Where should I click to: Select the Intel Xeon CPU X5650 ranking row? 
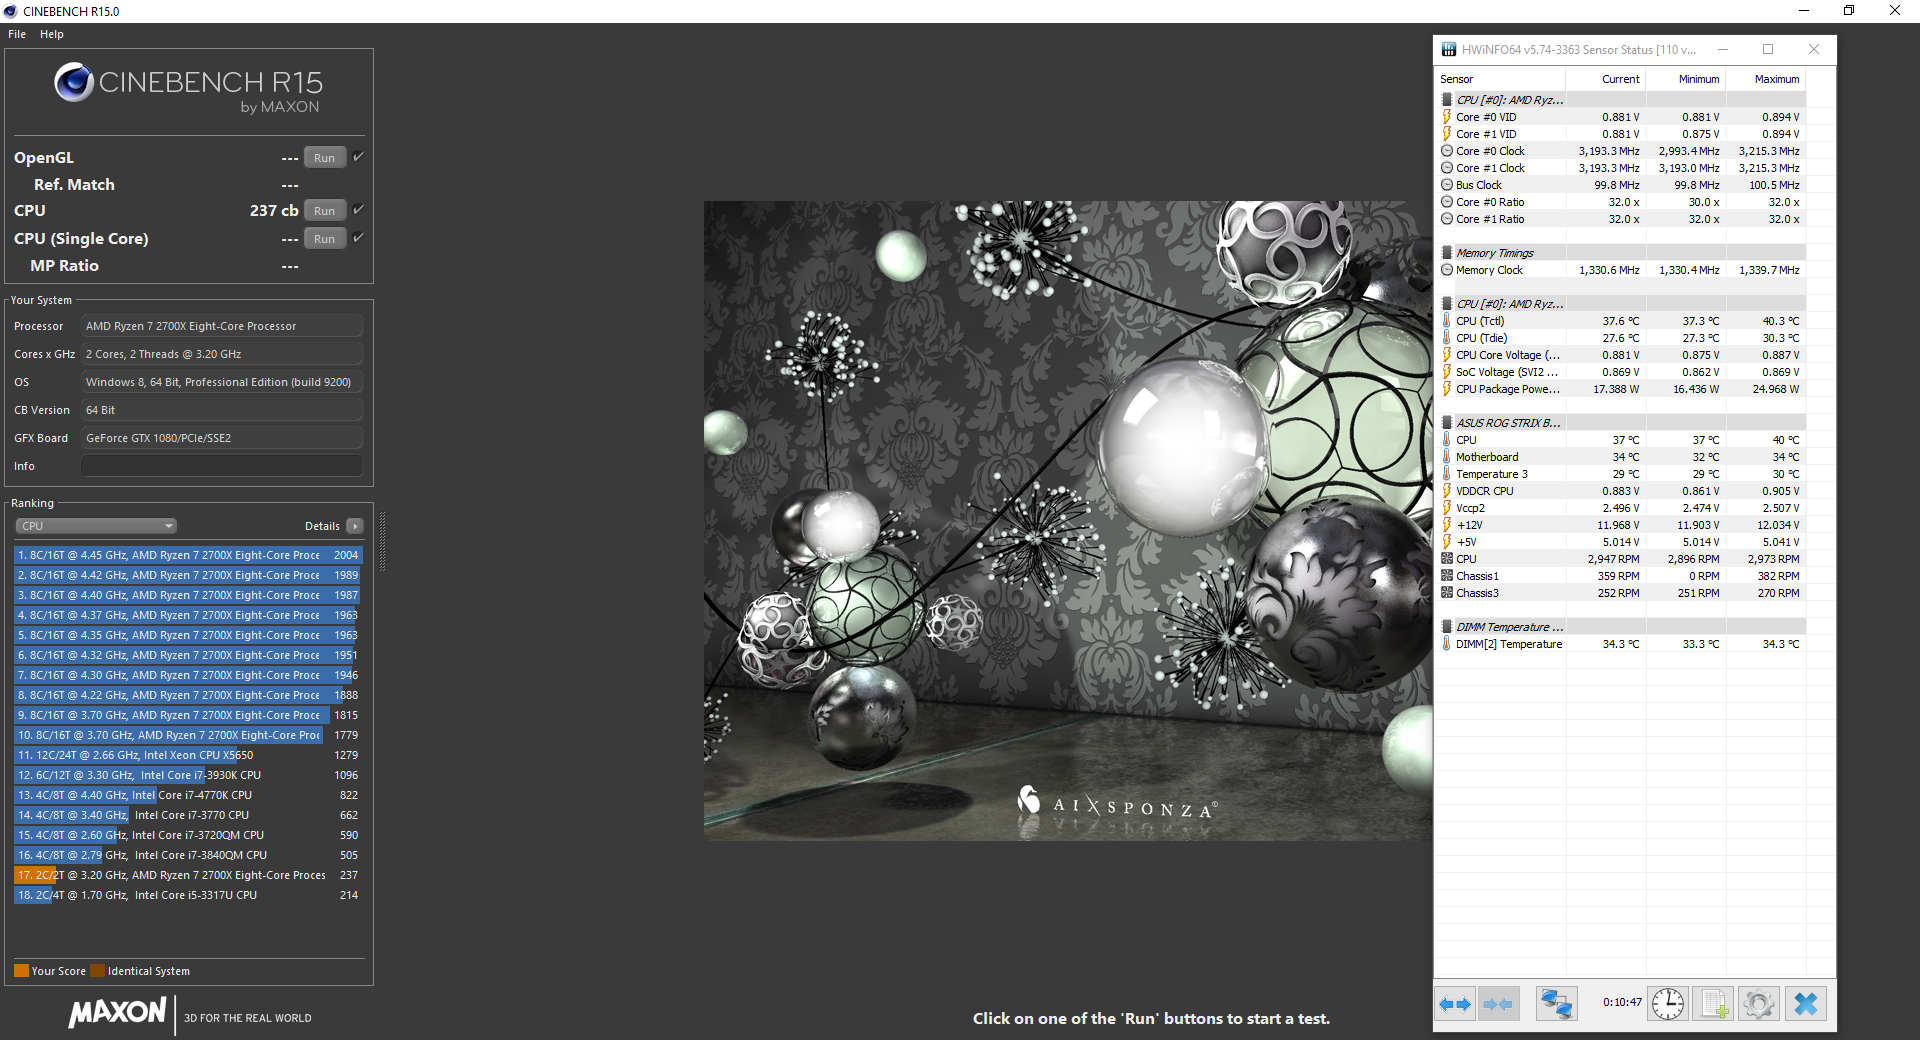click(188, 755)
